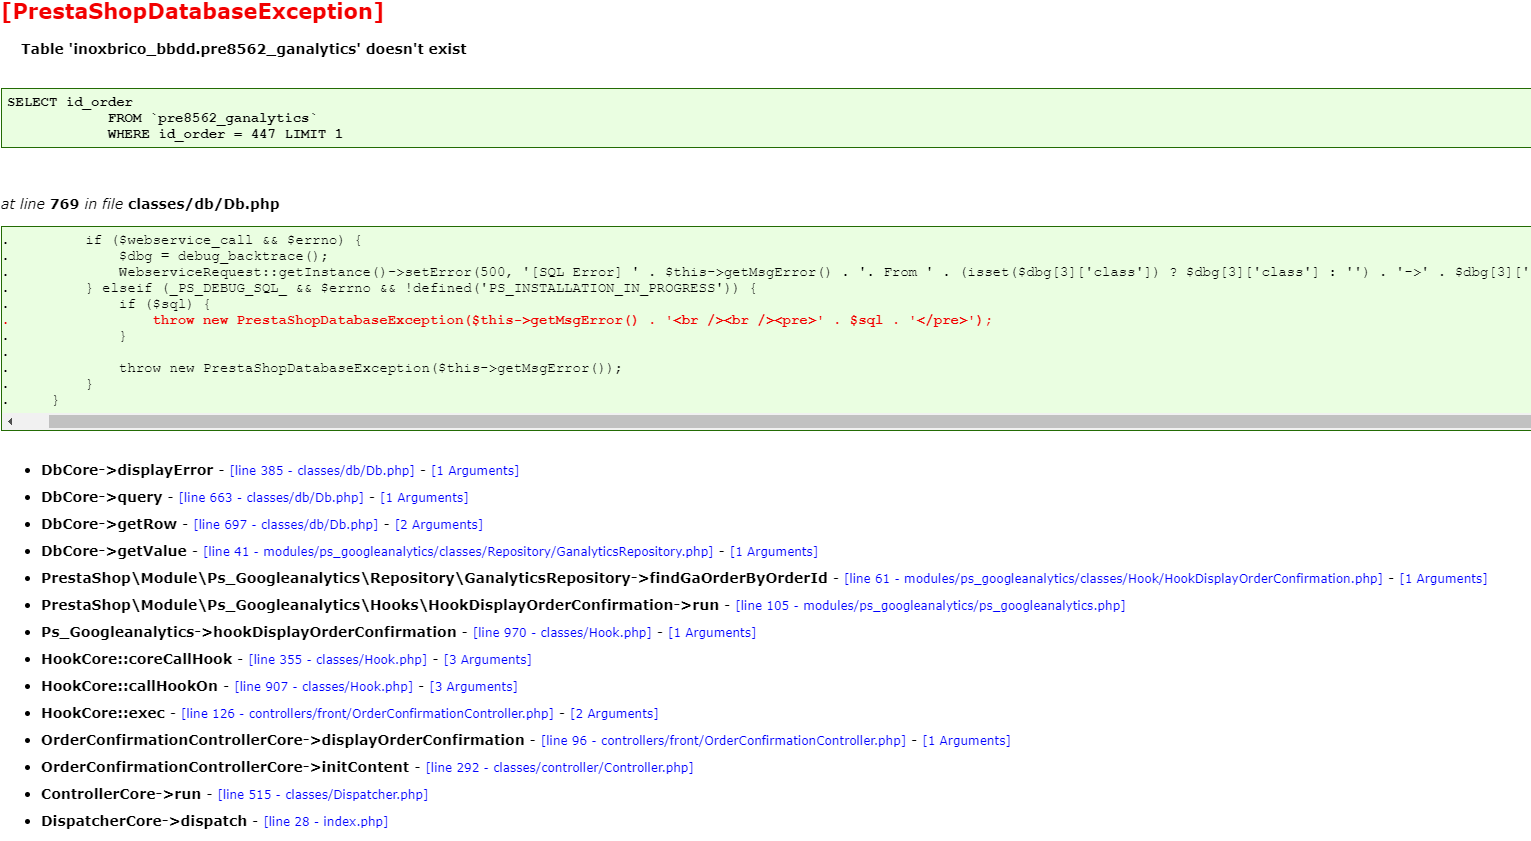Click the "HookCore::callHookOn" function name
Image resolution: width=1531 pixels, height=841 pixels.
pos(130,686)
